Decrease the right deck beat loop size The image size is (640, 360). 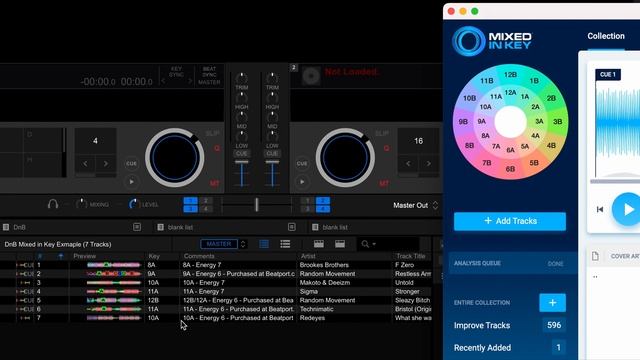pos(408,164)
